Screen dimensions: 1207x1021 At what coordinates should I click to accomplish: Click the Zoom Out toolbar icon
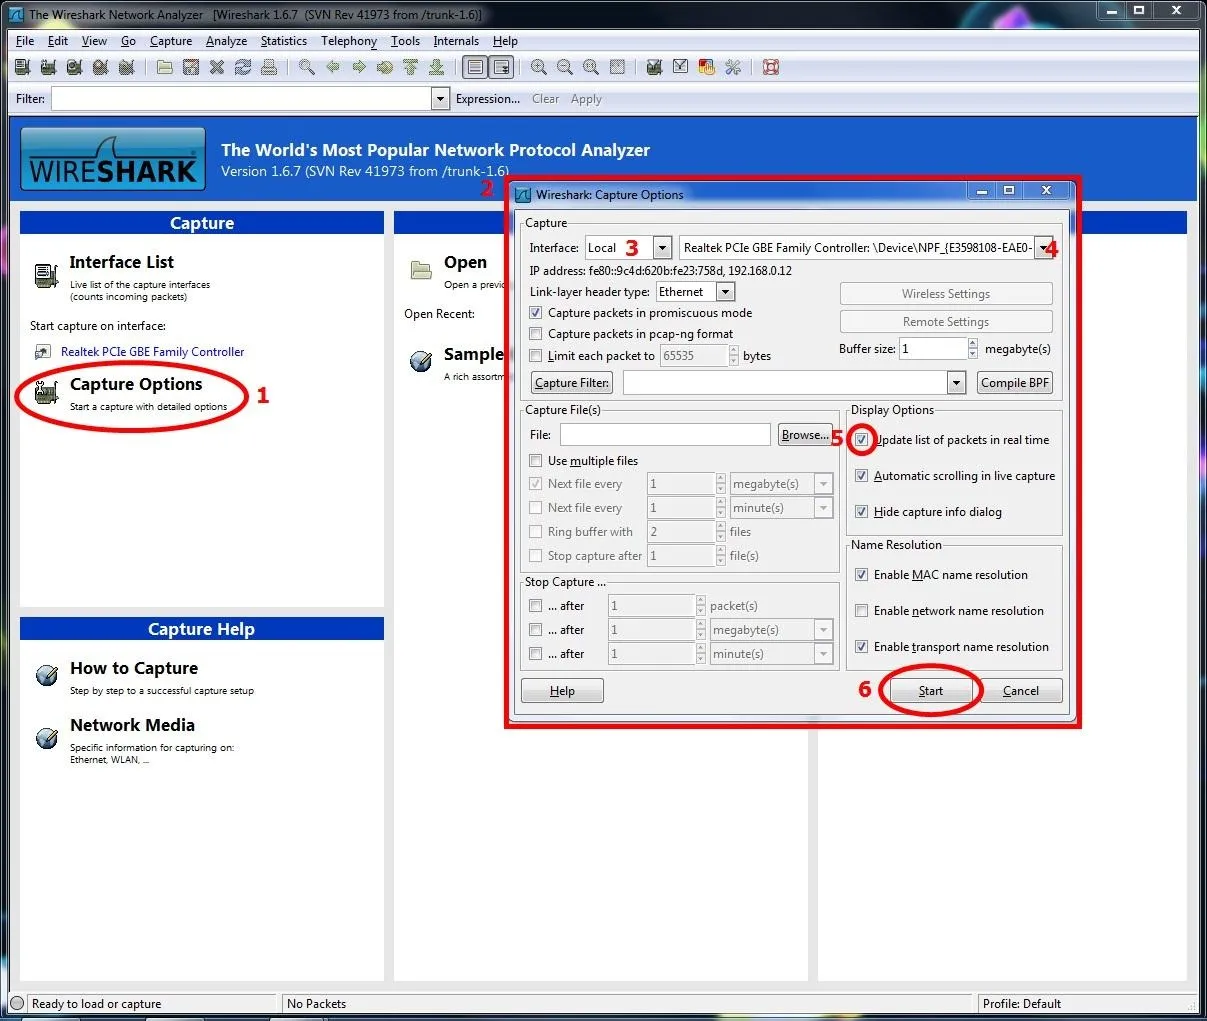click(x=565, y=67)
